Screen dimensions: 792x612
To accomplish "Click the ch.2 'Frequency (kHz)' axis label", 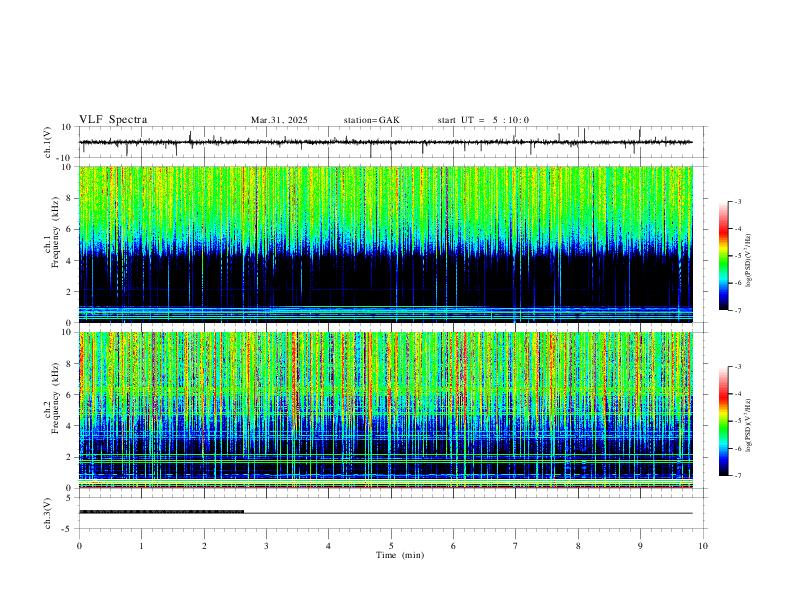I will pos(55,398).
